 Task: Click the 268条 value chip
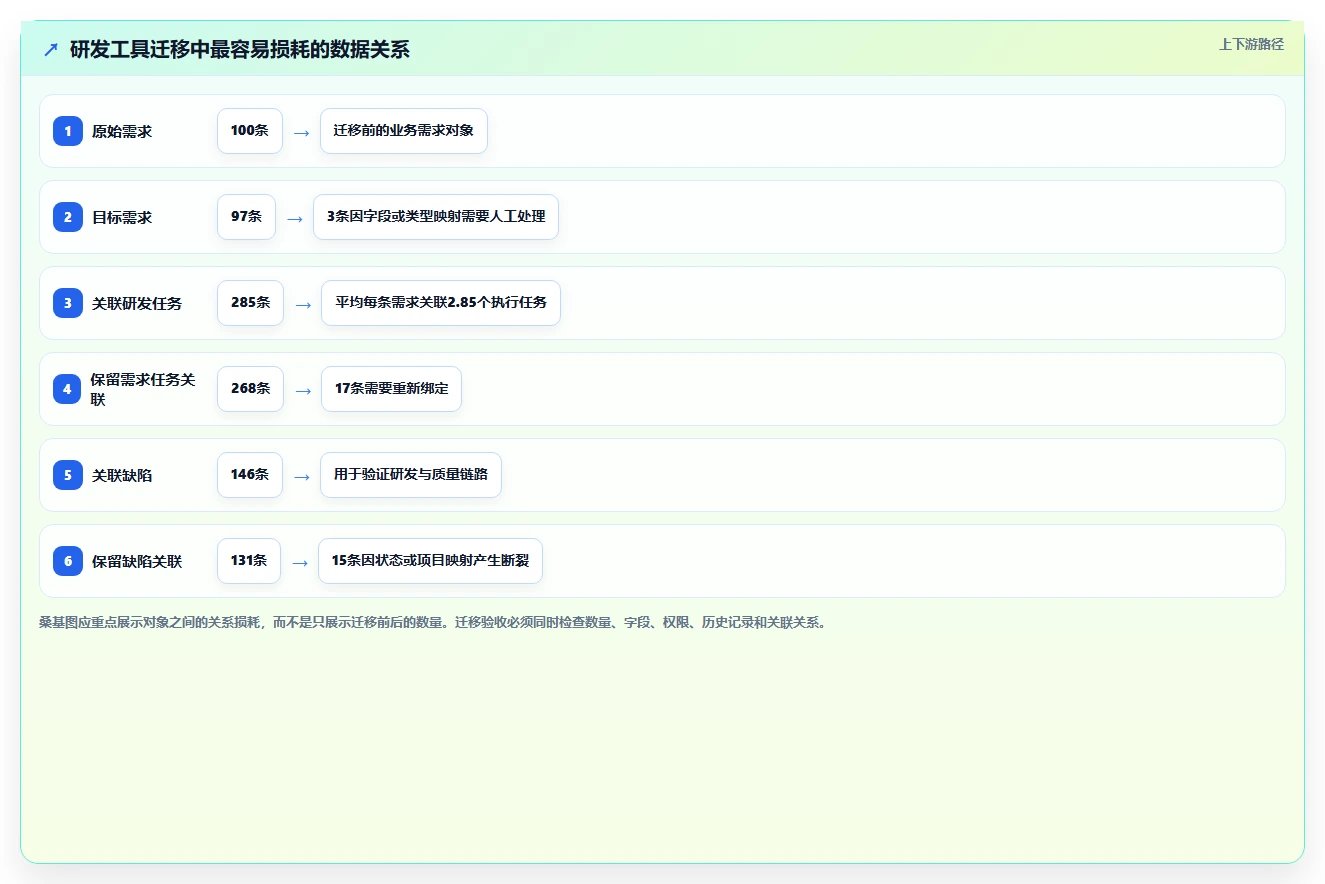tap(250, 389)
